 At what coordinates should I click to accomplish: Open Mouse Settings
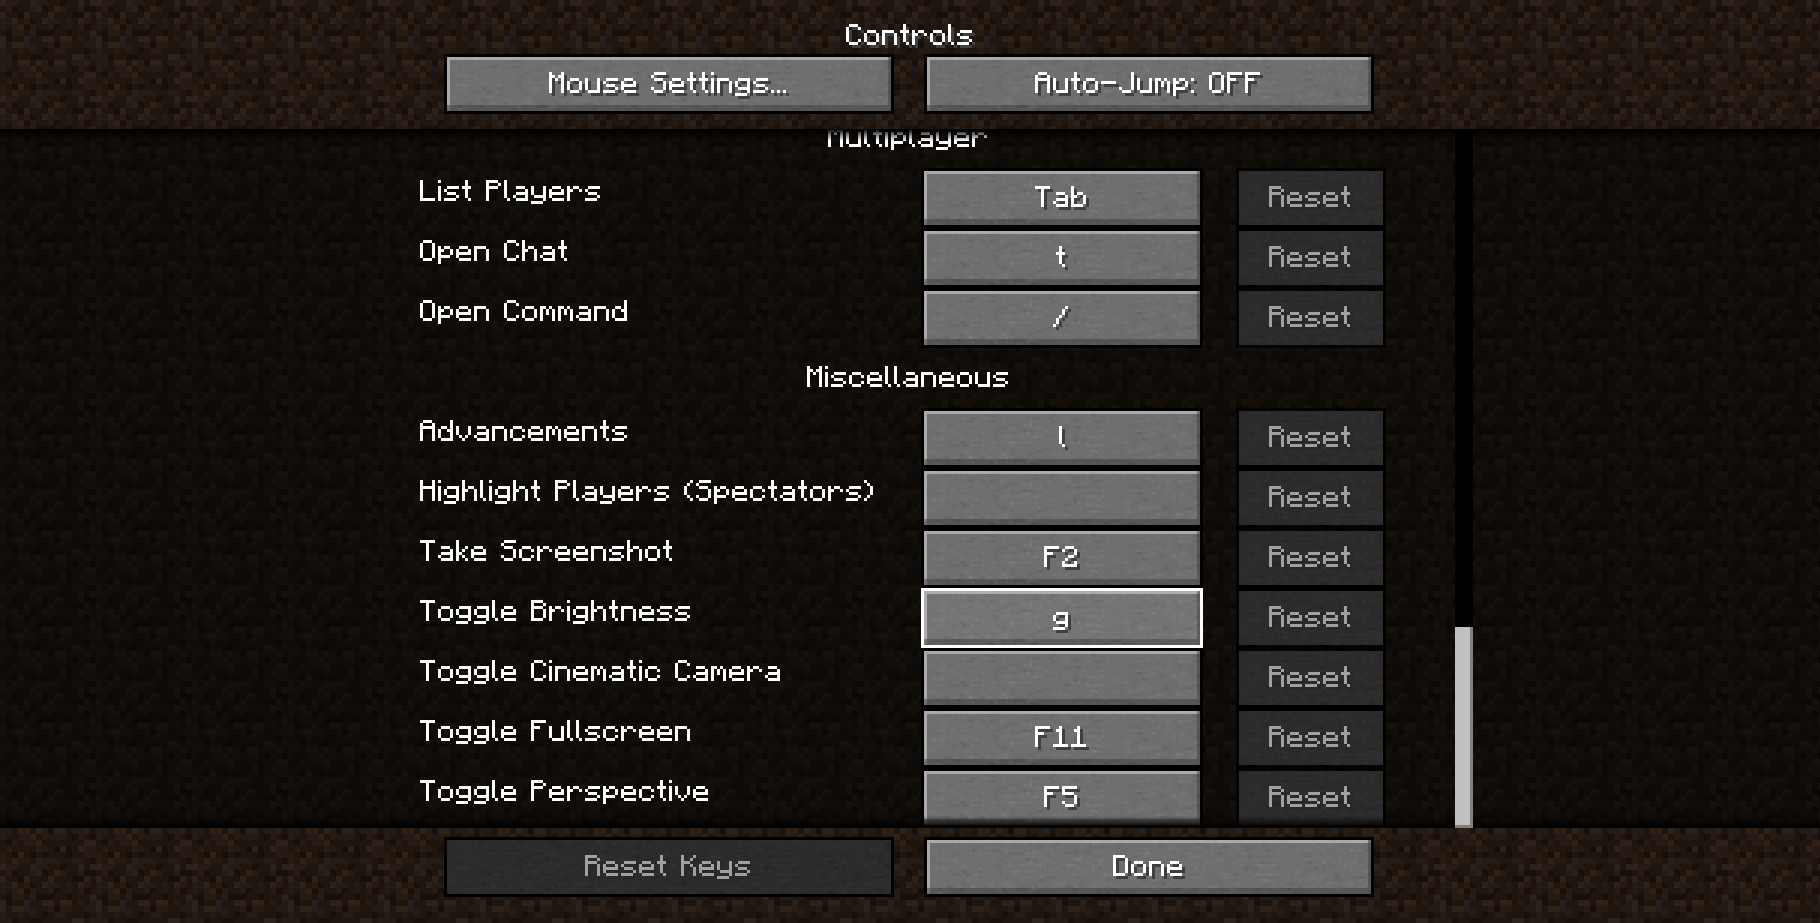coord(668,84)
